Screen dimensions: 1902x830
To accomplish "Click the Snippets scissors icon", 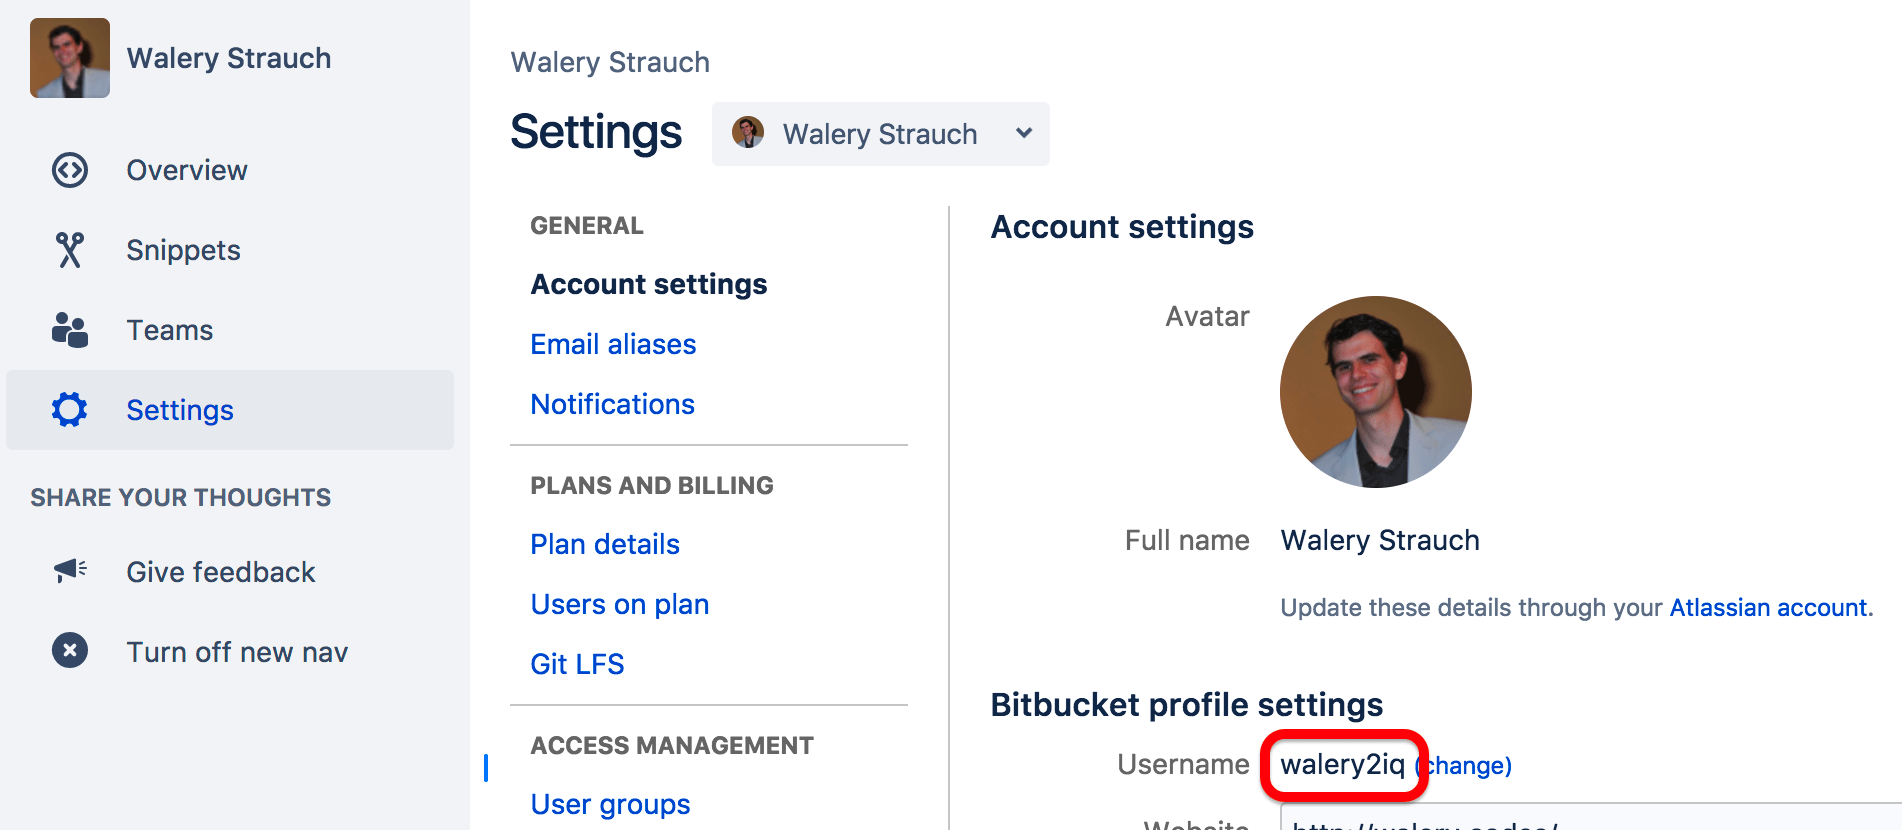I will tap(70, 250).
